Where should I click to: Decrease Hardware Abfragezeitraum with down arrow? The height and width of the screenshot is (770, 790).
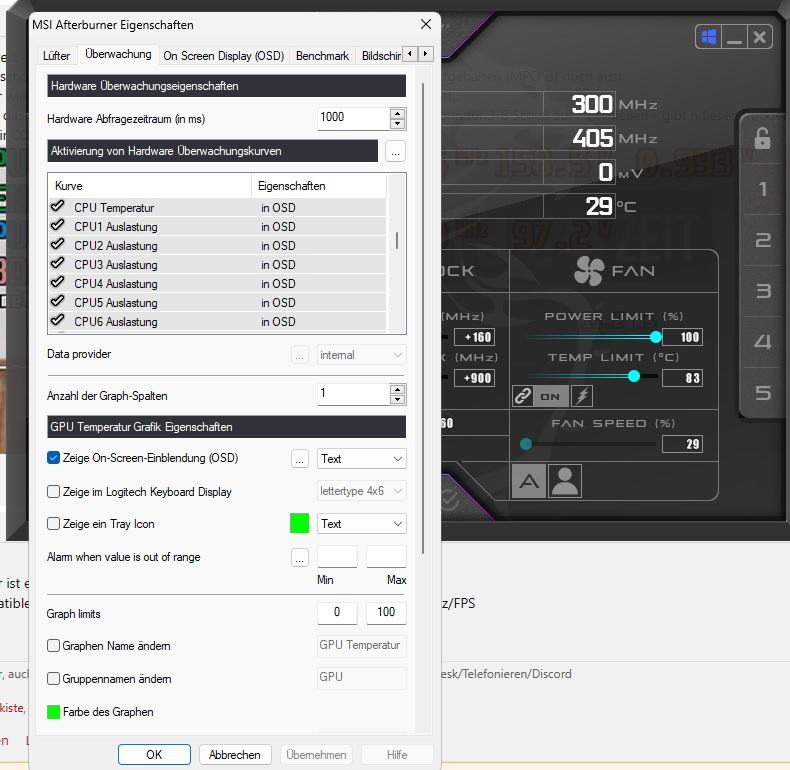(398, 124)
